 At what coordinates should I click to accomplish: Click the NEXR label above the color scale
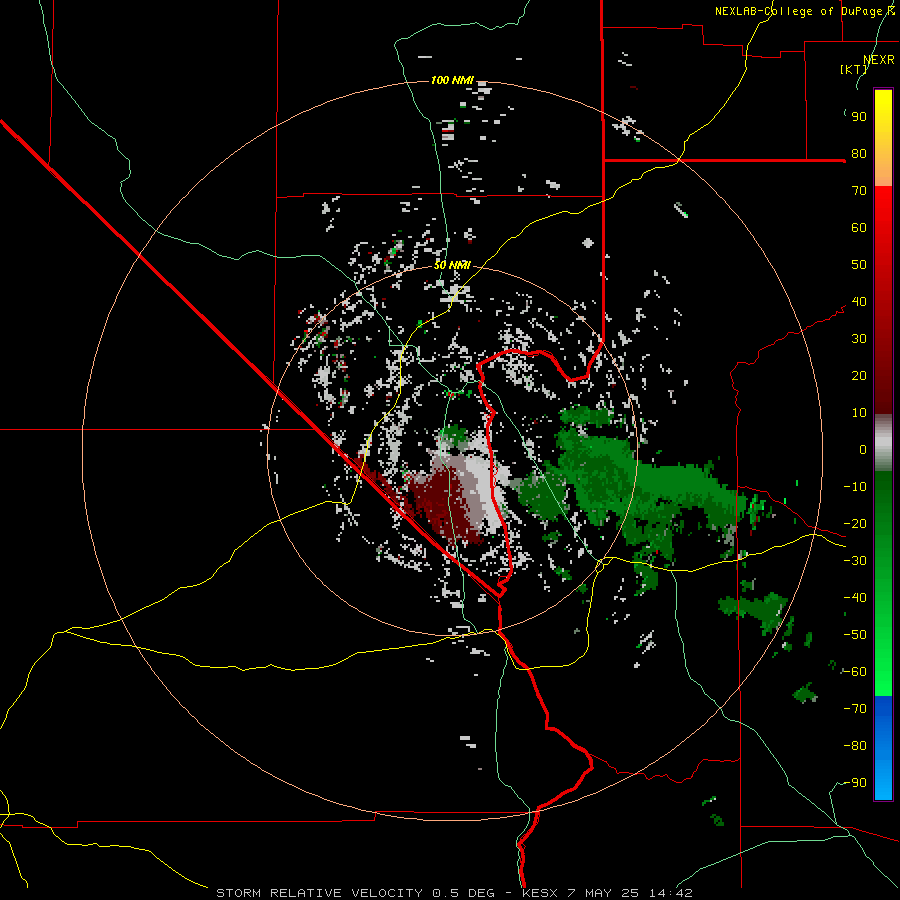tap(879, 60)
